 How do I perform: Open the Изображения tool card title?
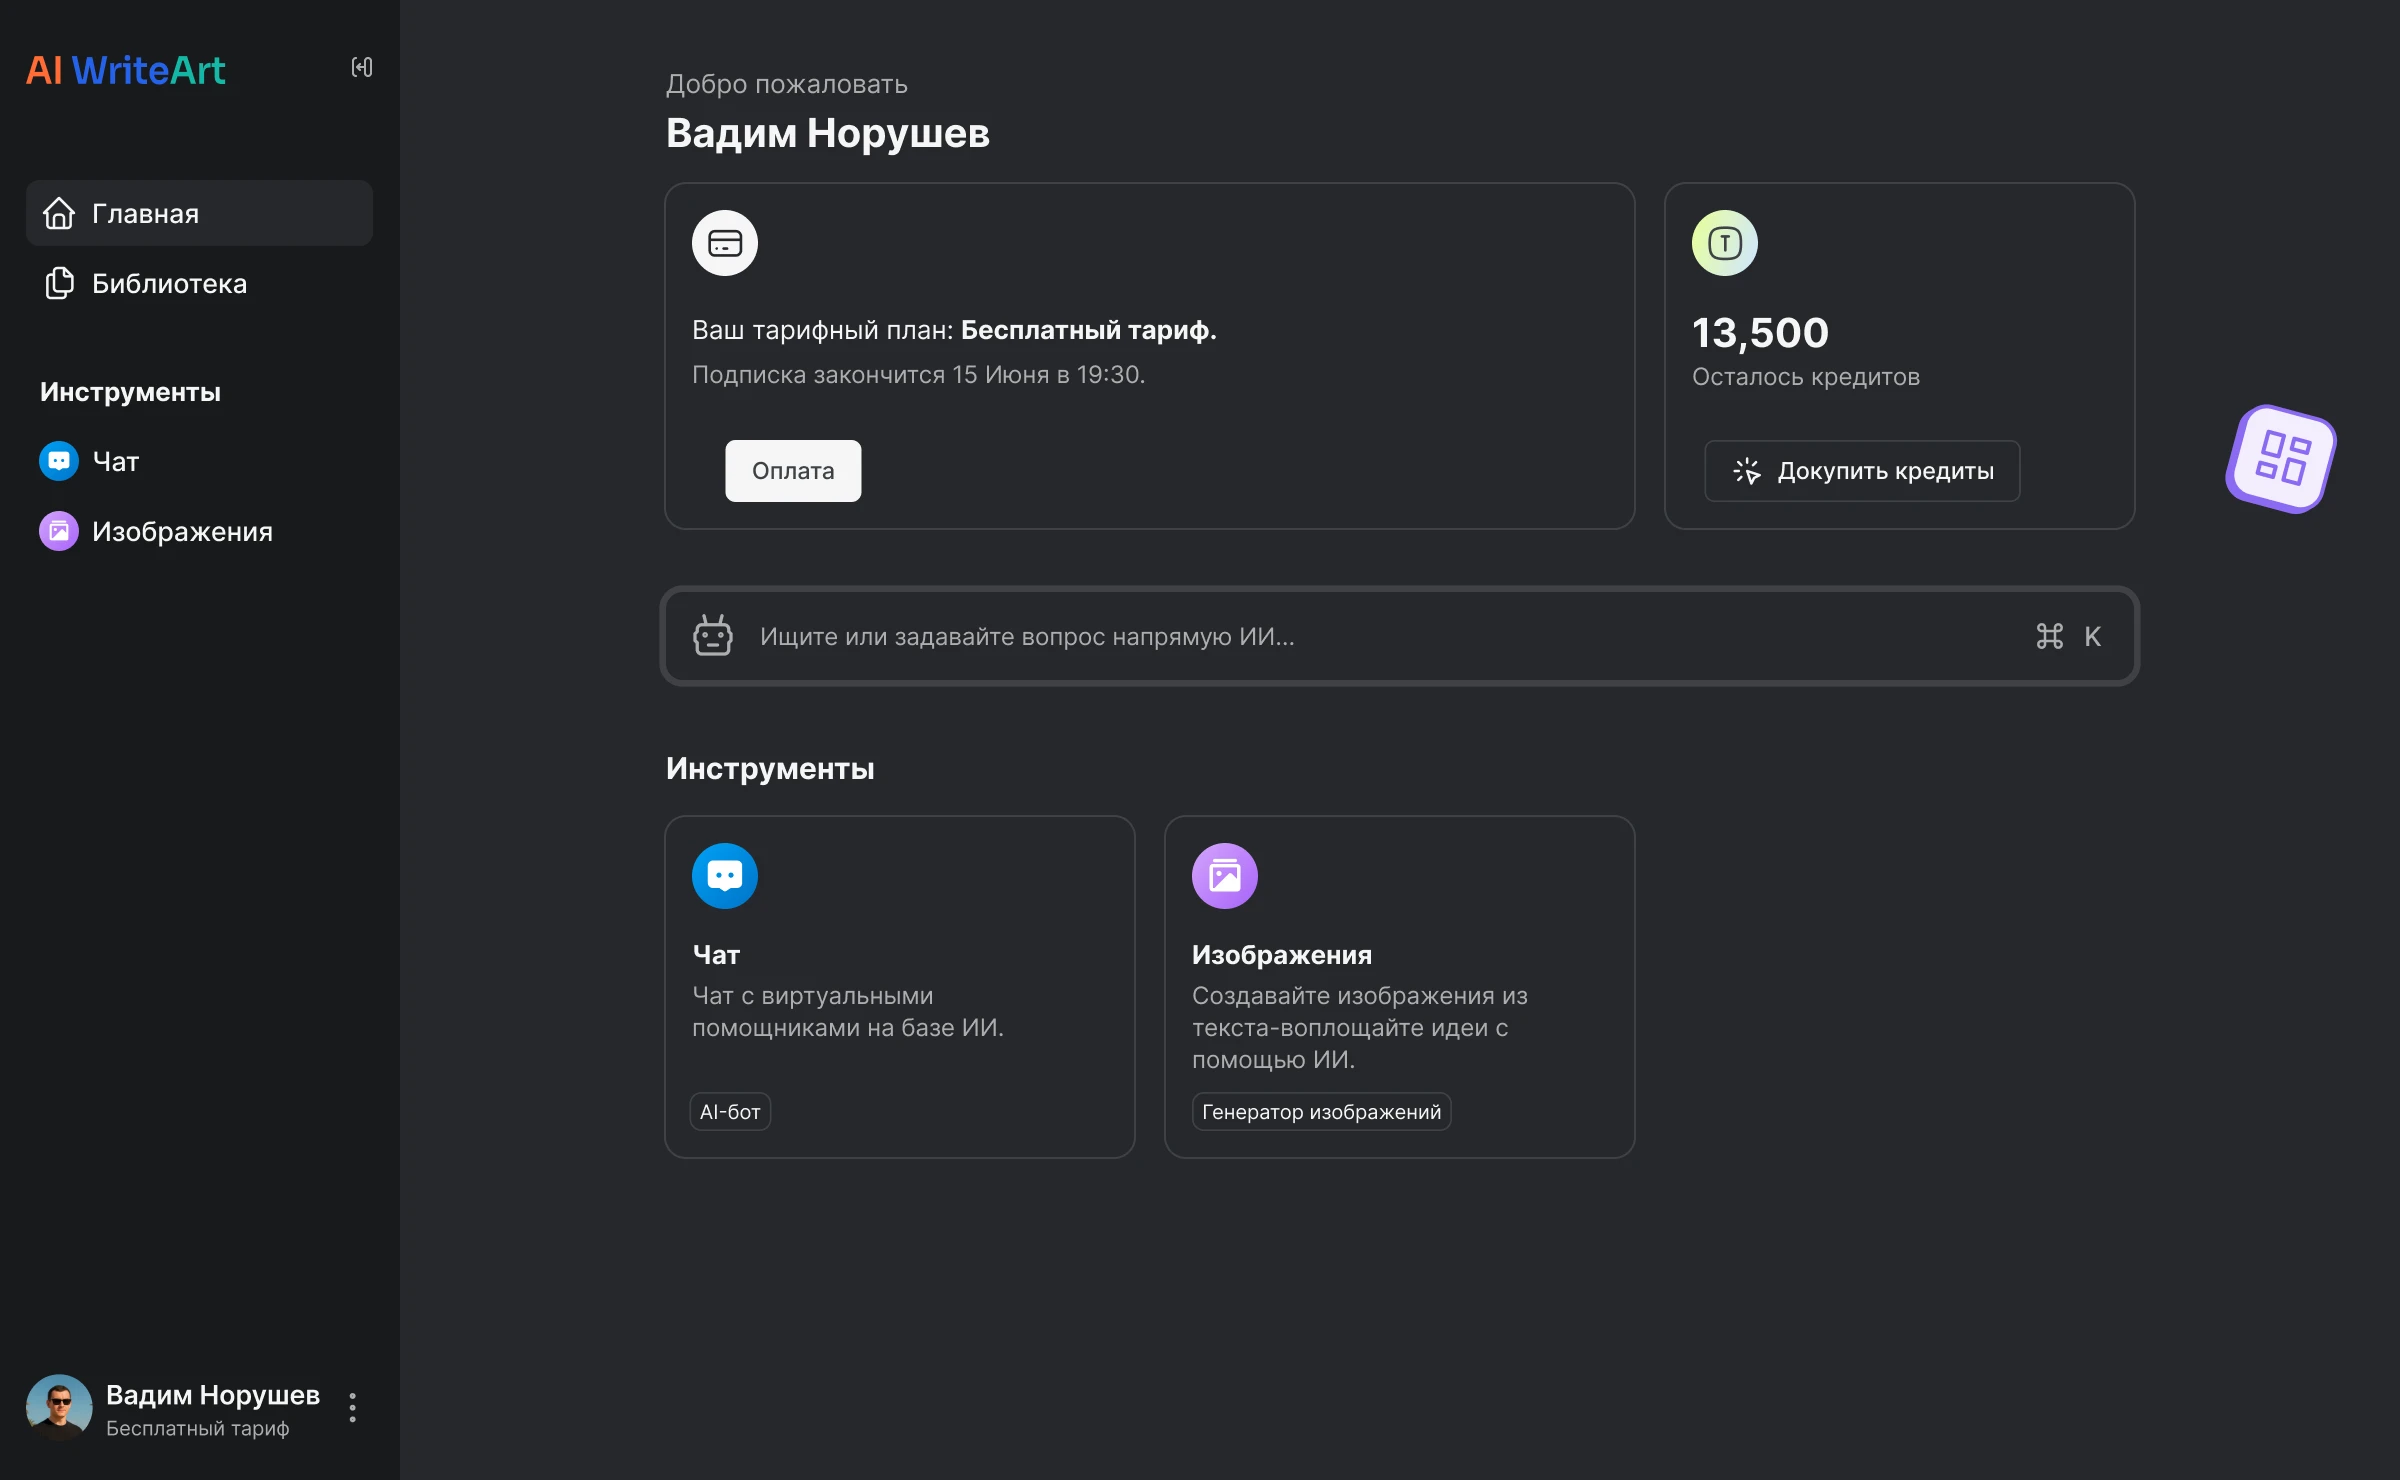[x=1282, y=955]
